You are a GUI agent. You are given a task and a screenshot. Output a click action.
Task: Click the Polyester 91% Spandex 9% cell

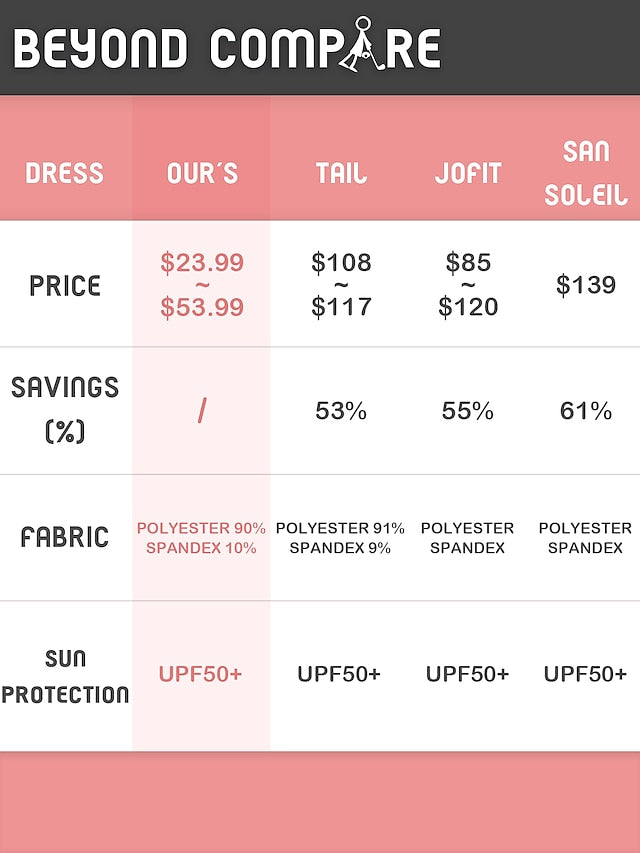[x=341, y=538]
